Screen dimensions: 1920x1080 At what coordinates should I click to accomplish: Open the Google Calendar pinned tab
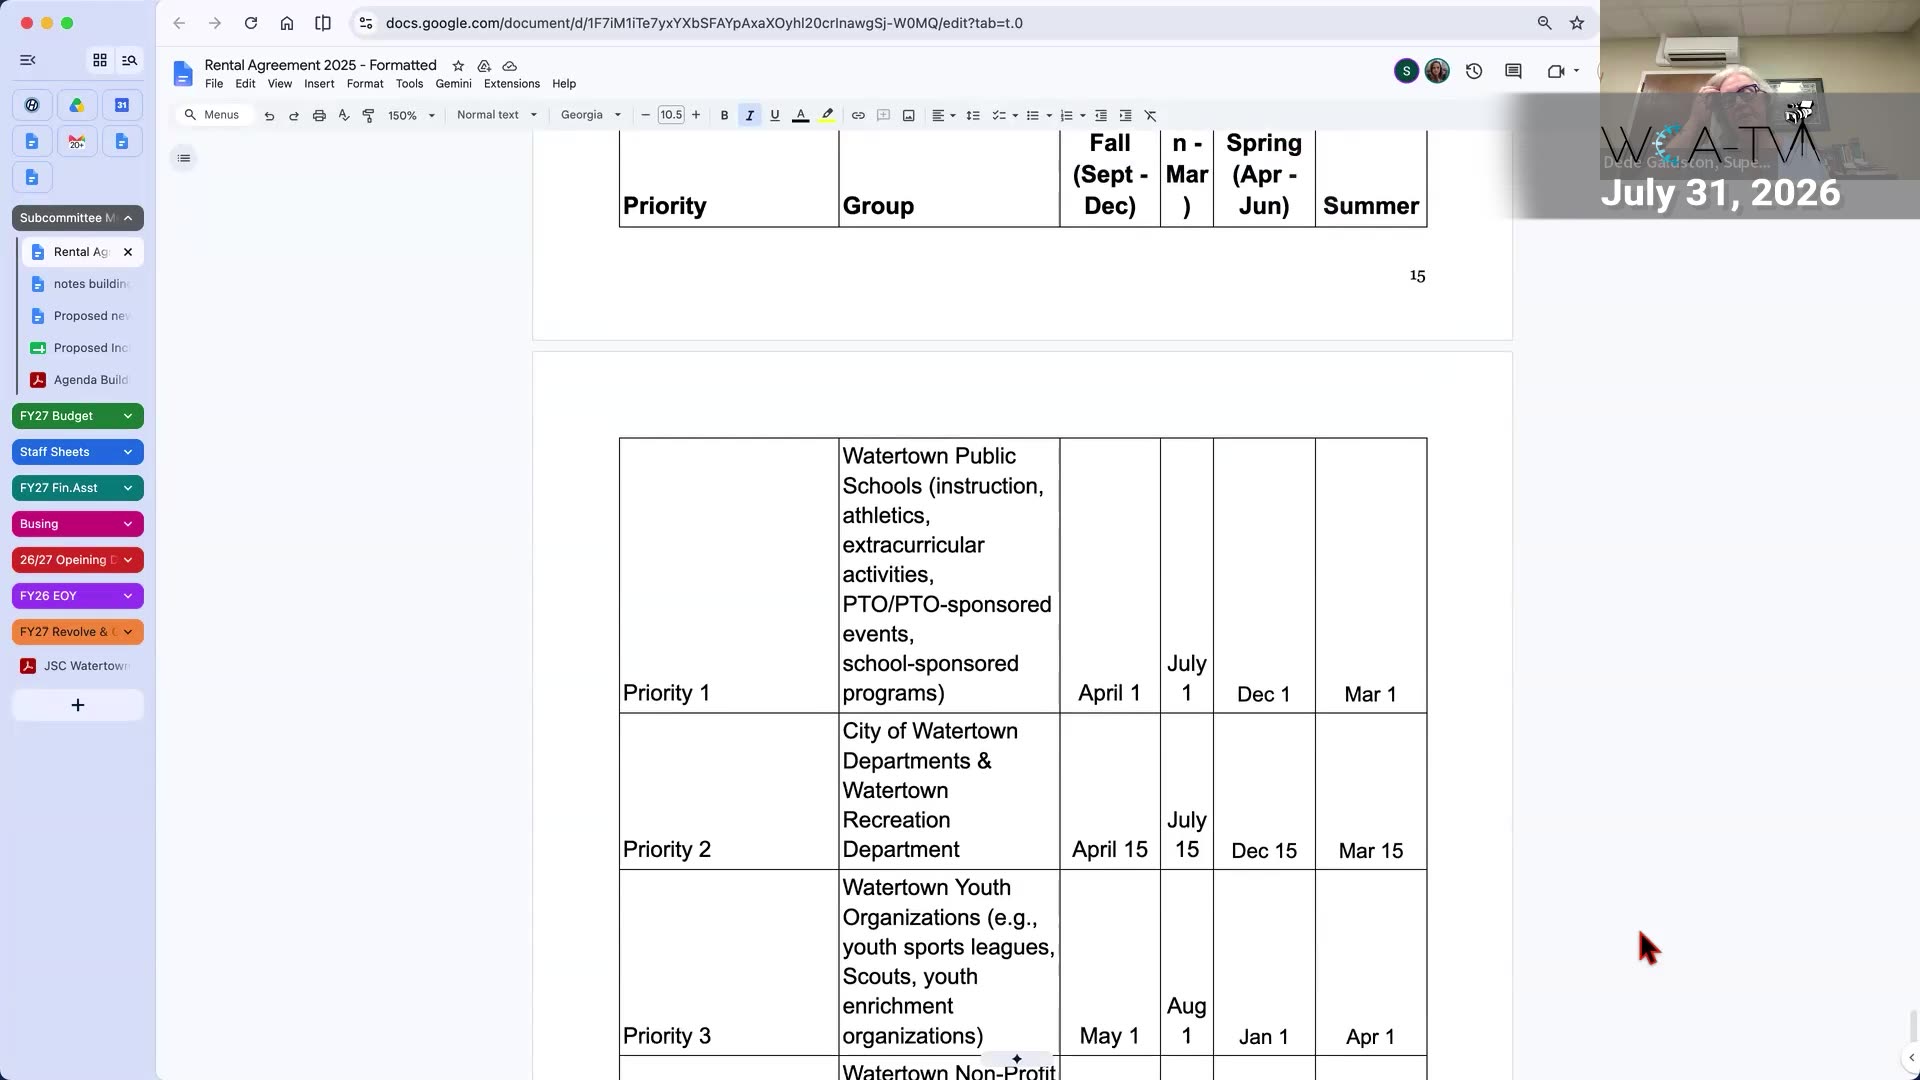pos(122,105)
